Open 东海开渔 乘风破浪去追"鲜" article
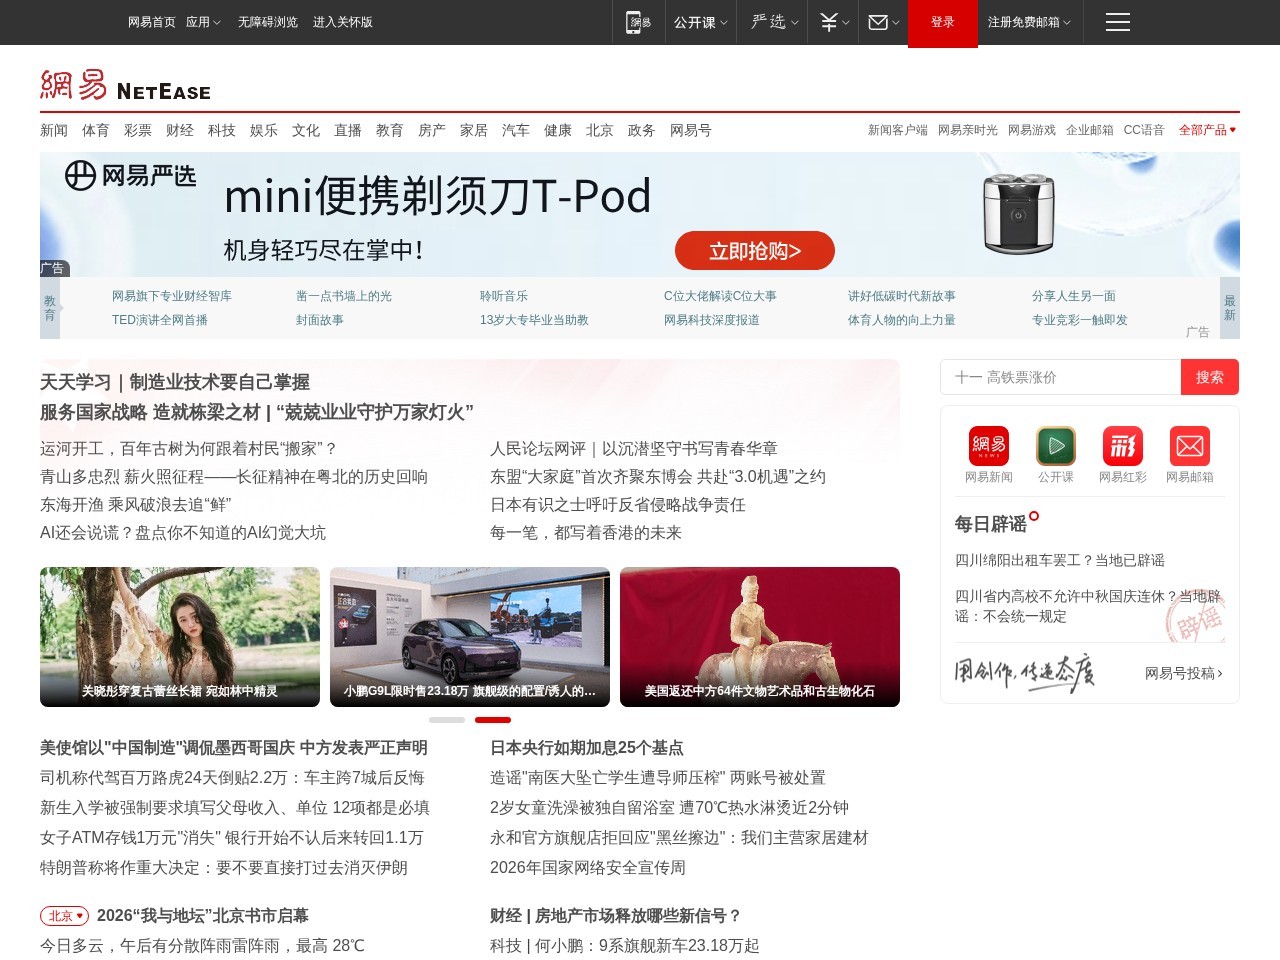 point(136,505)
